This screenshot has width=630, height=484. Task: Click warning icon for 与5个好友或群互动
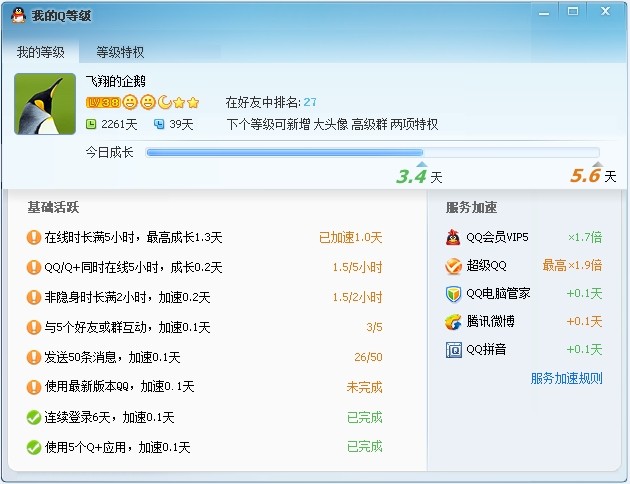34,327
